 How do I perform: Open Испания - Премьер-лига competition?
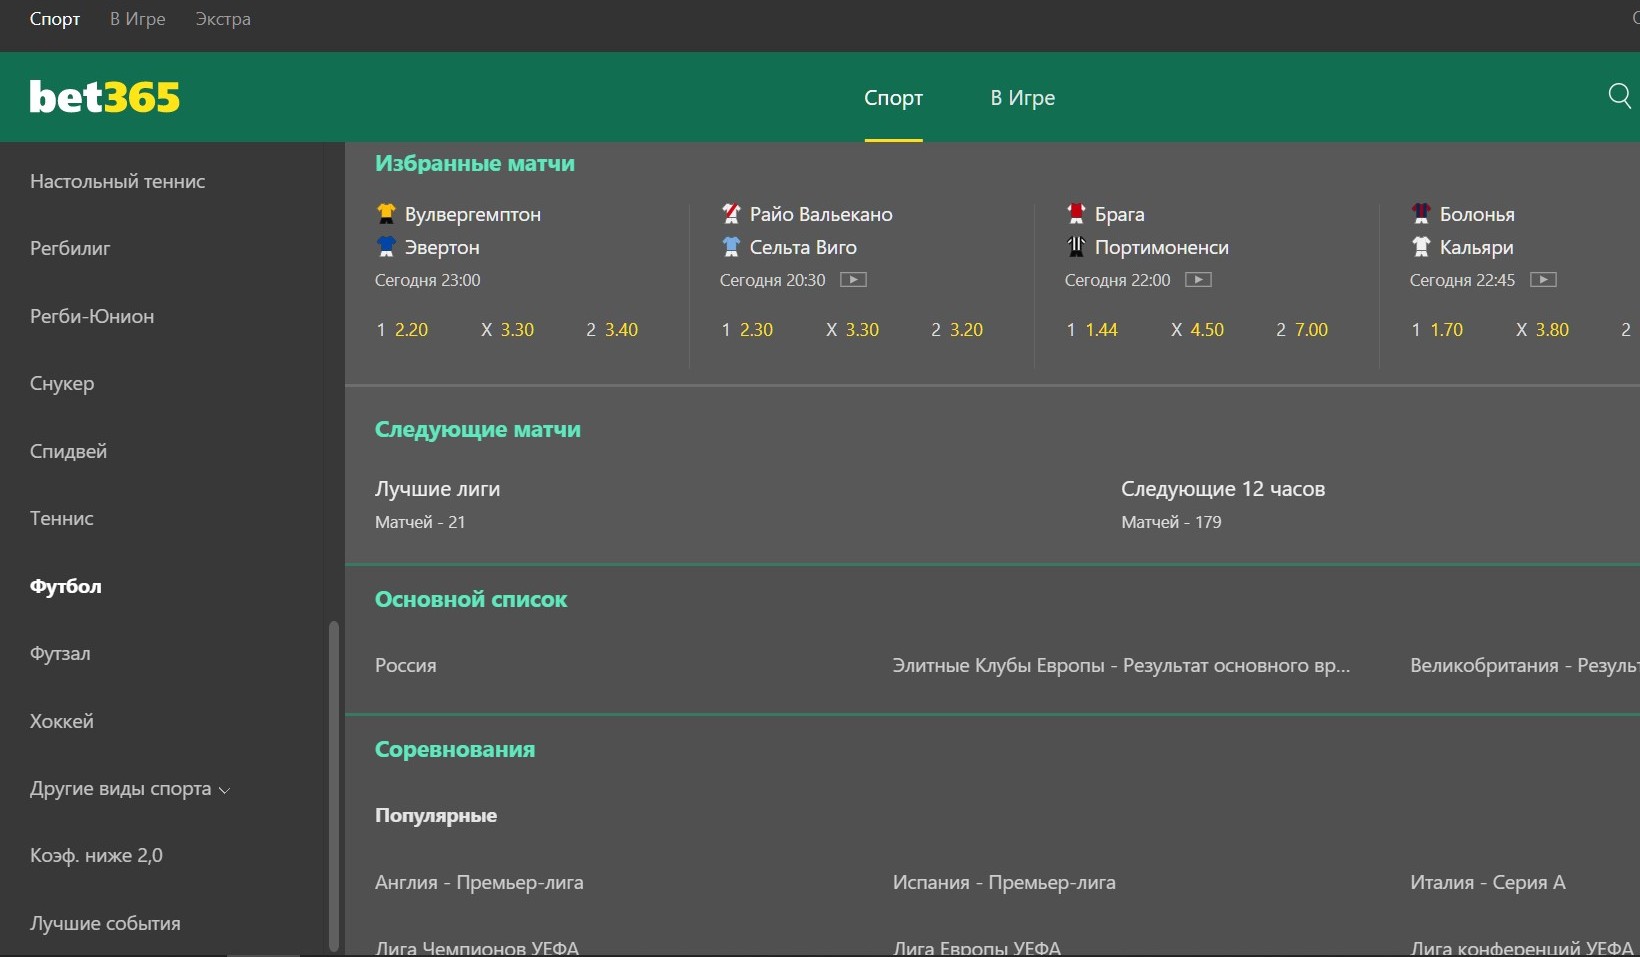pyautogui.click(x=1004, y=882)
